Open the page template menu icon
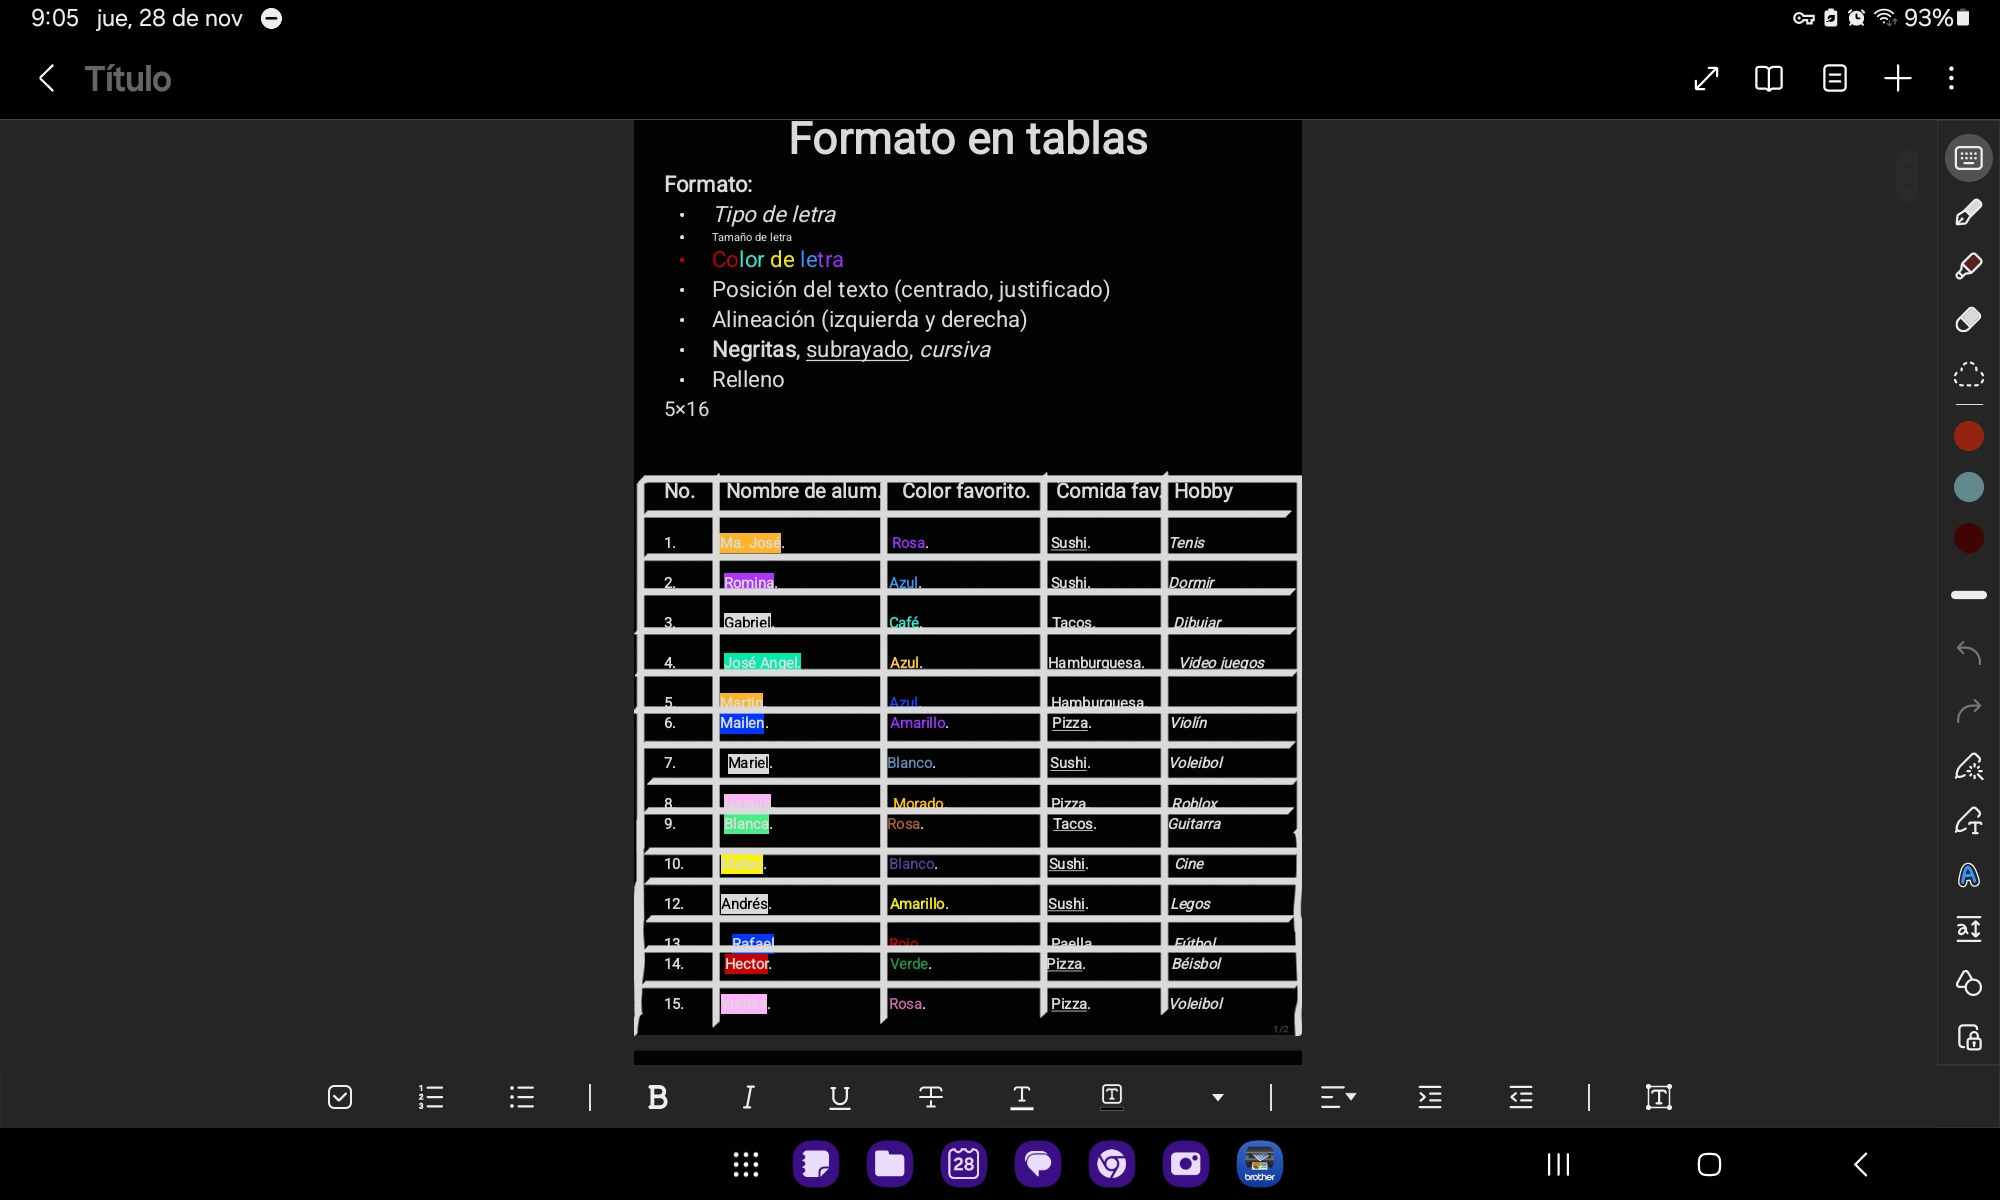The image size is (2000, 1200). click(x=1834, y=78)
